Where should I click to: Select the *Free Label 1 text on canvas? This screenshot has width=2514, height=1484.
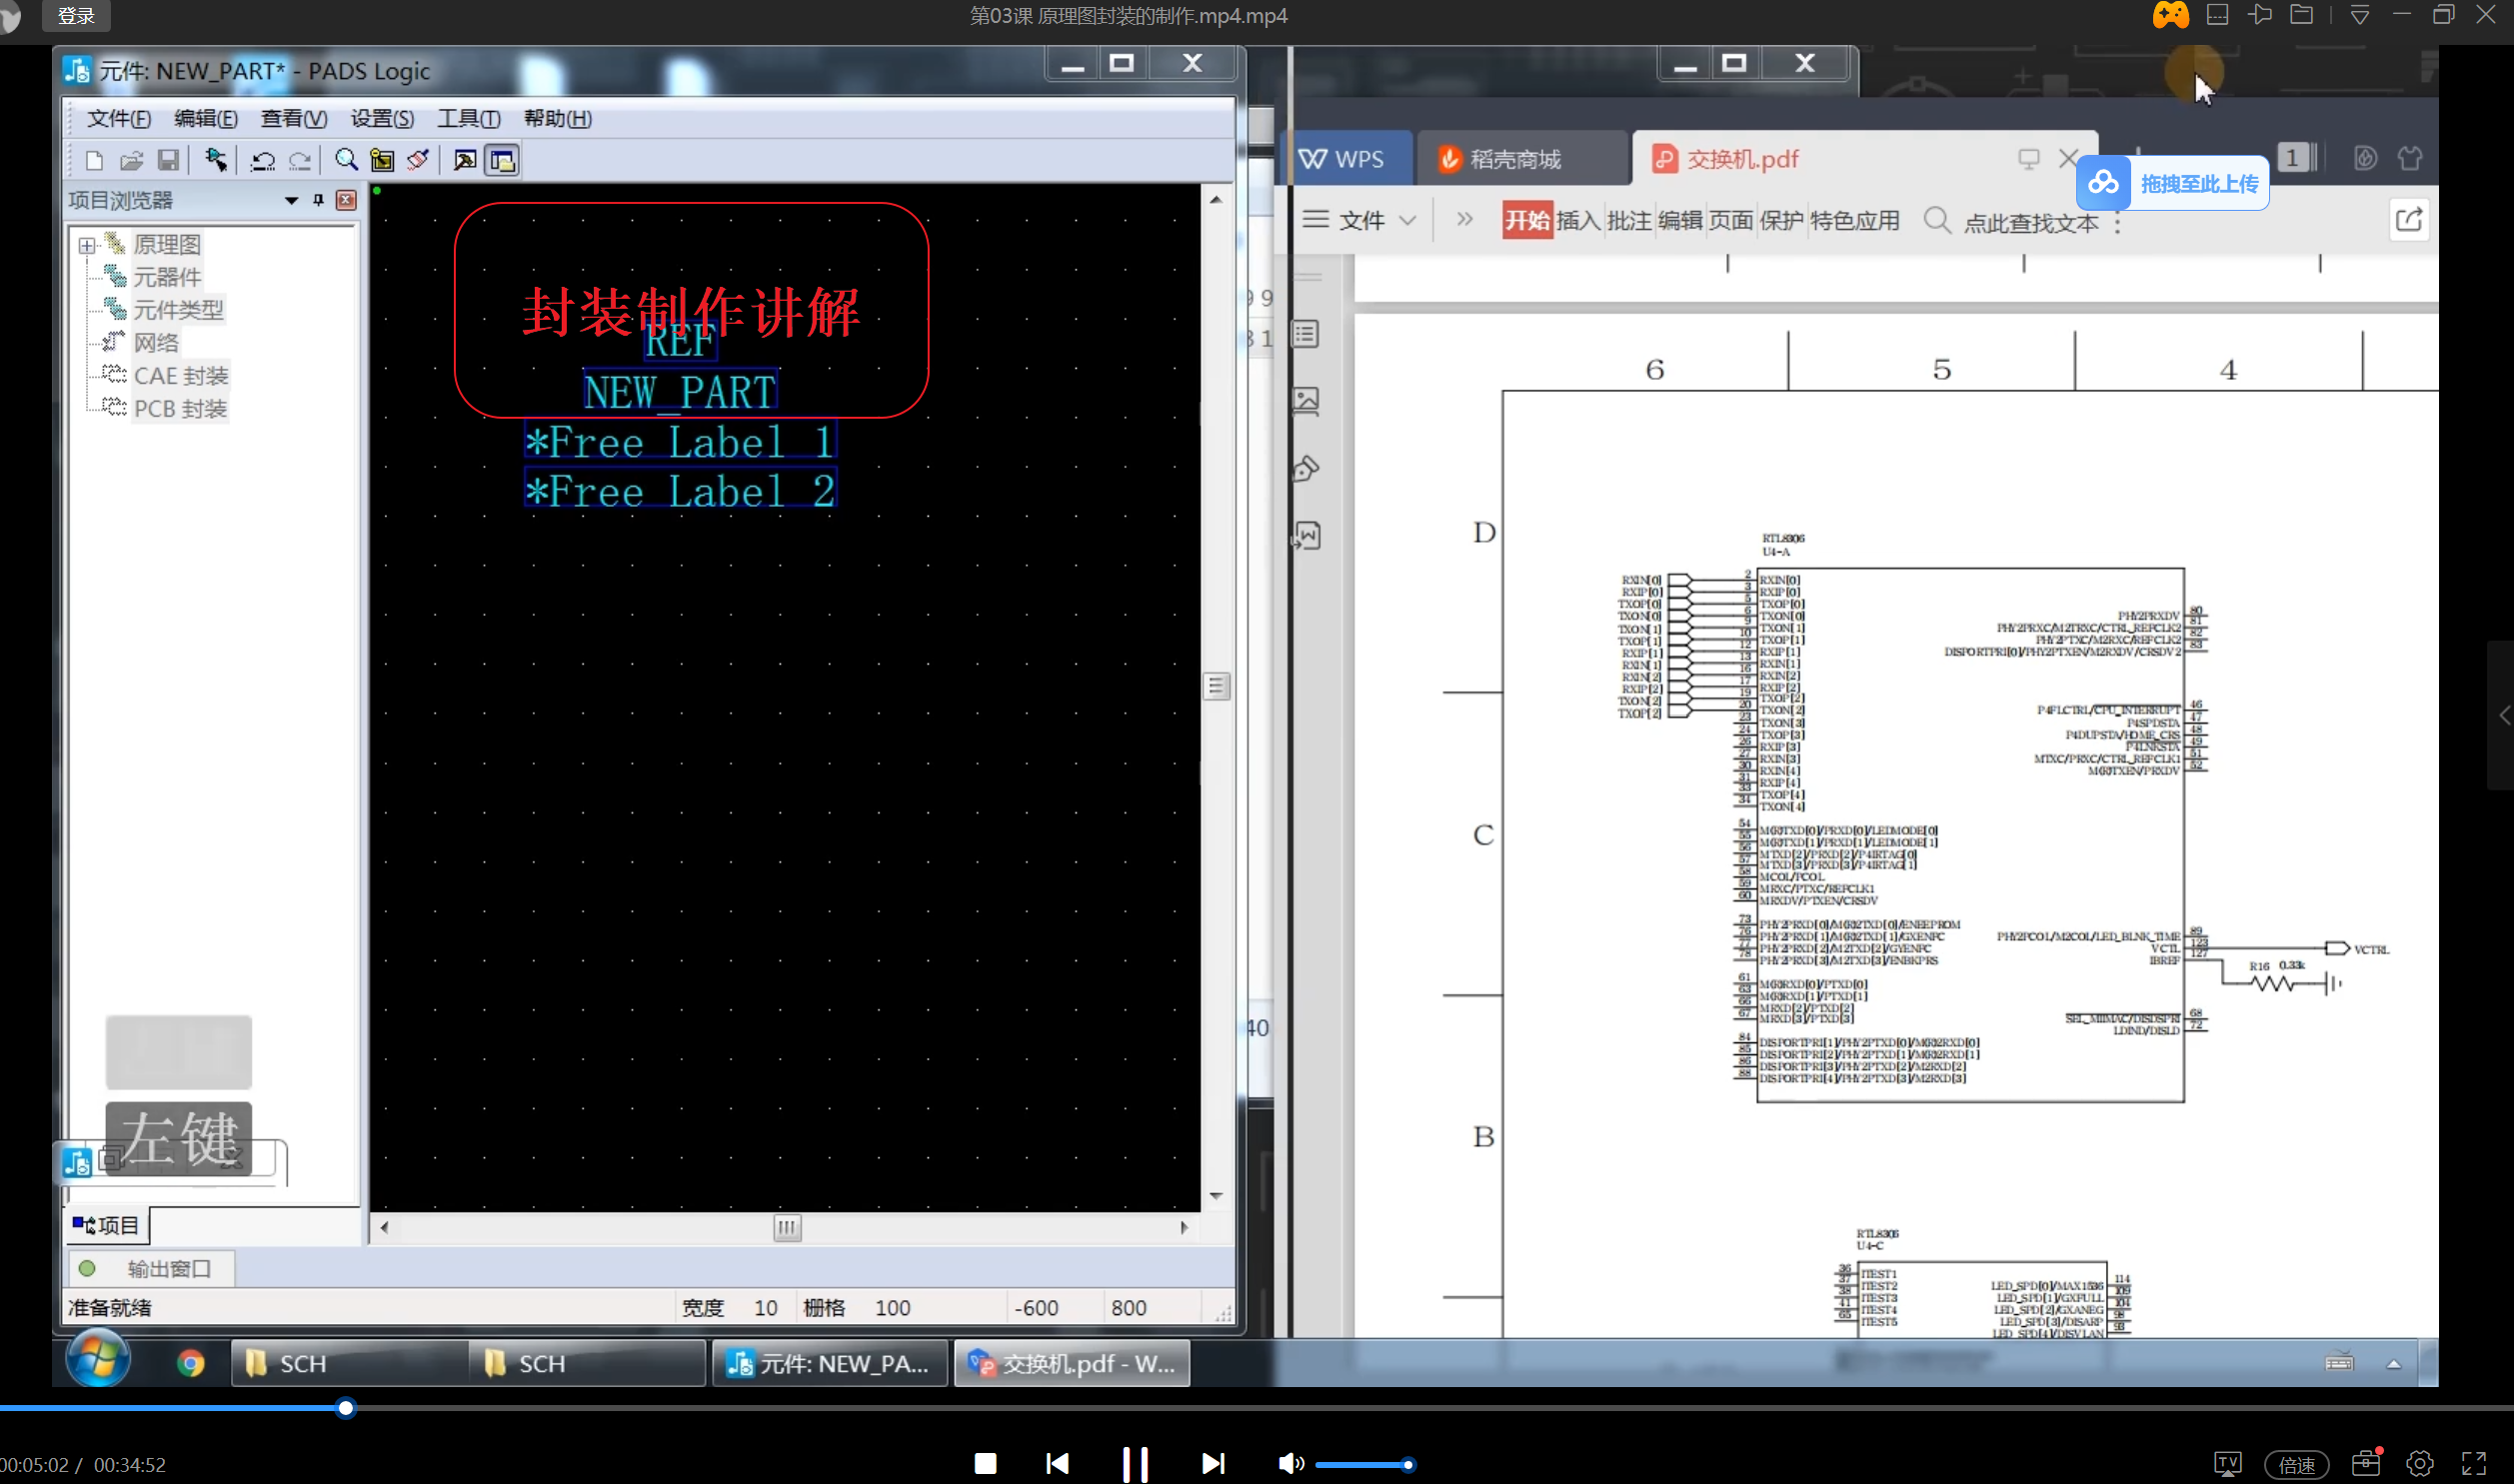pyautogui.click(x=680, y=442)
